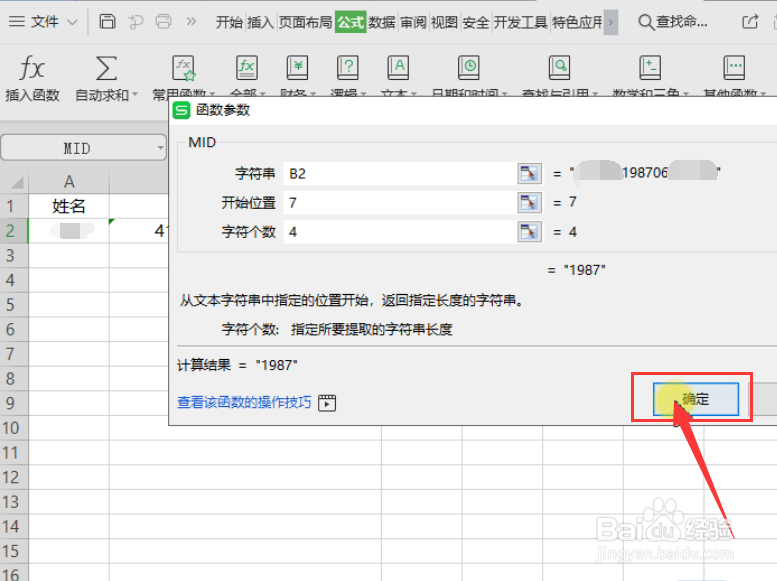777x581 pixels.
Task: Click the print icon in quick toolbar
Action: tap(164, 22)
